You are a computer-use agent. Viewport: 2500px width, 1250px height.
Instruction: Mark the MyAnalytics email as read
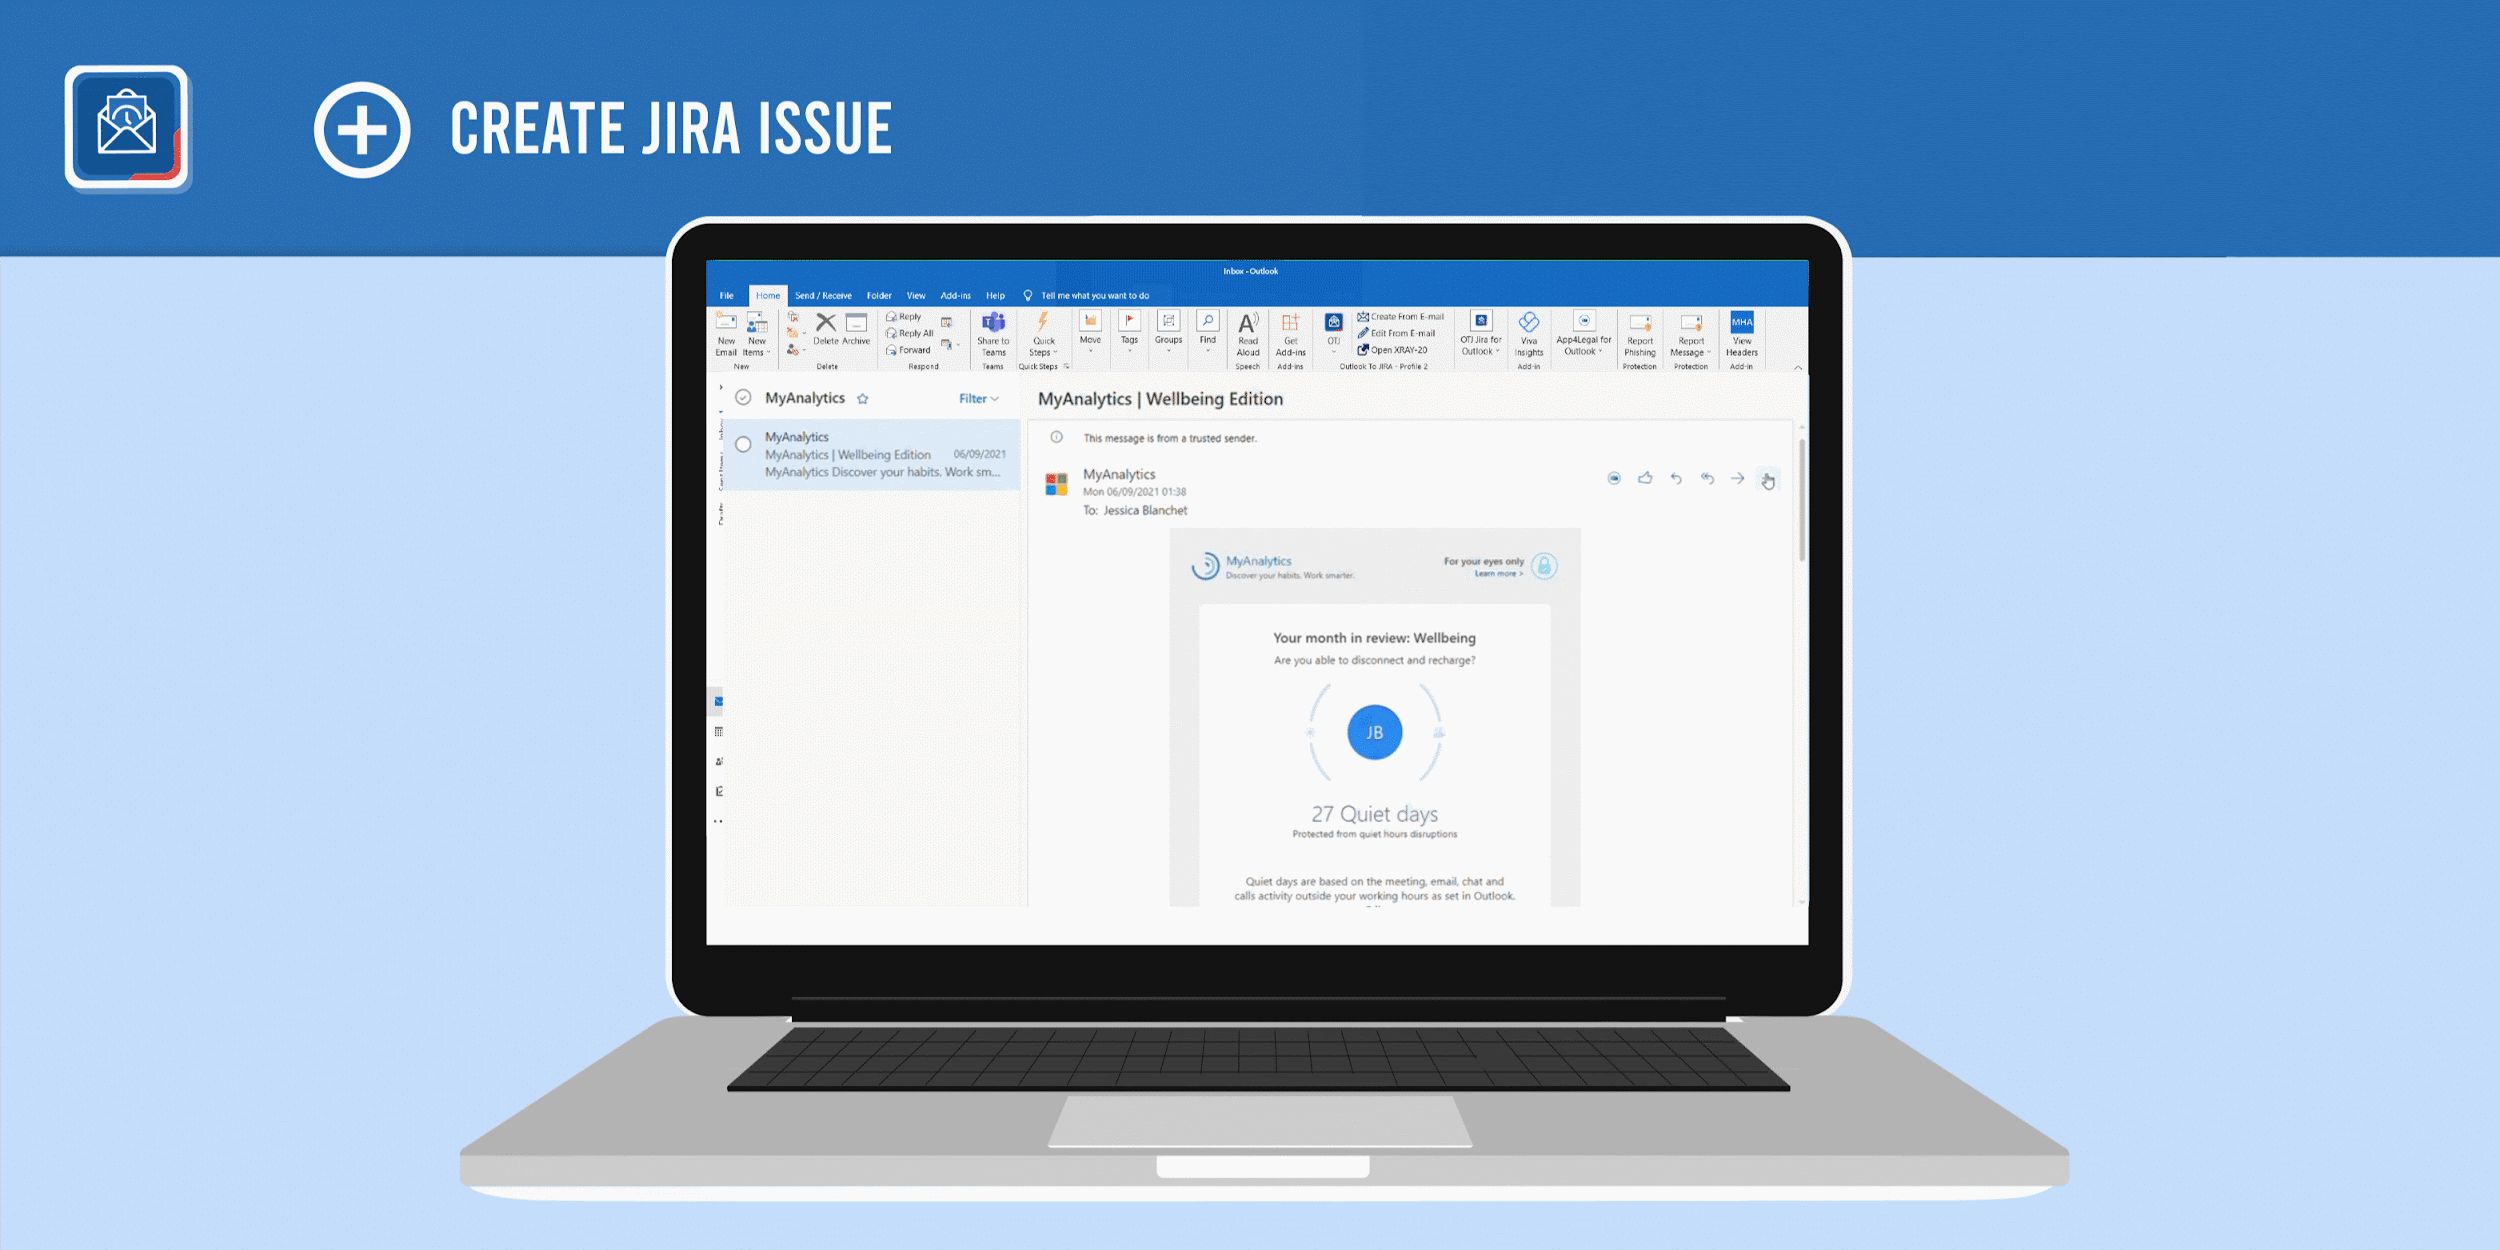pos(743,444)
